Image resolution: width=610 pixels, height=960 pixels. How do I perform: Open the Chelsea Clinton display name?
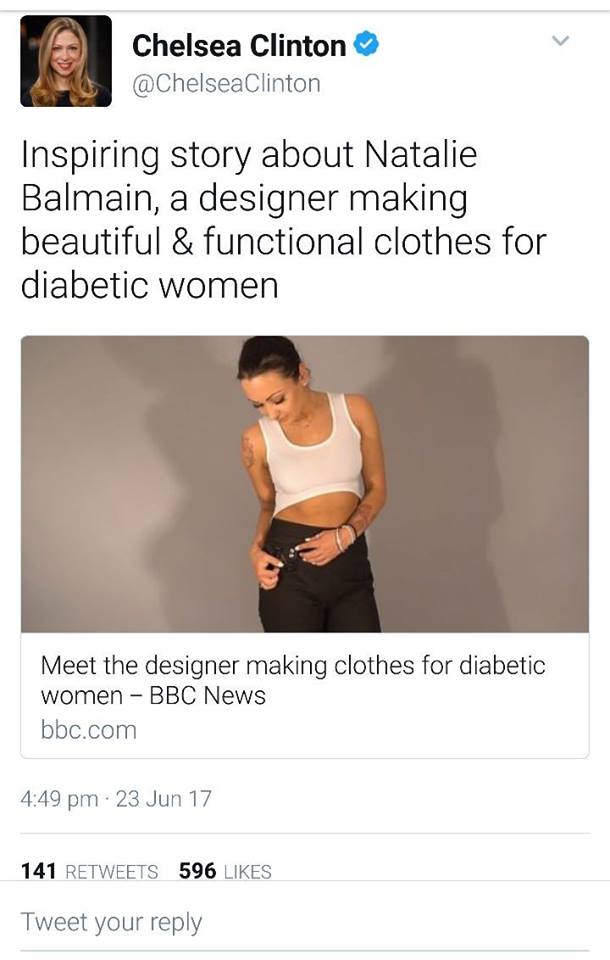[239, 46]
